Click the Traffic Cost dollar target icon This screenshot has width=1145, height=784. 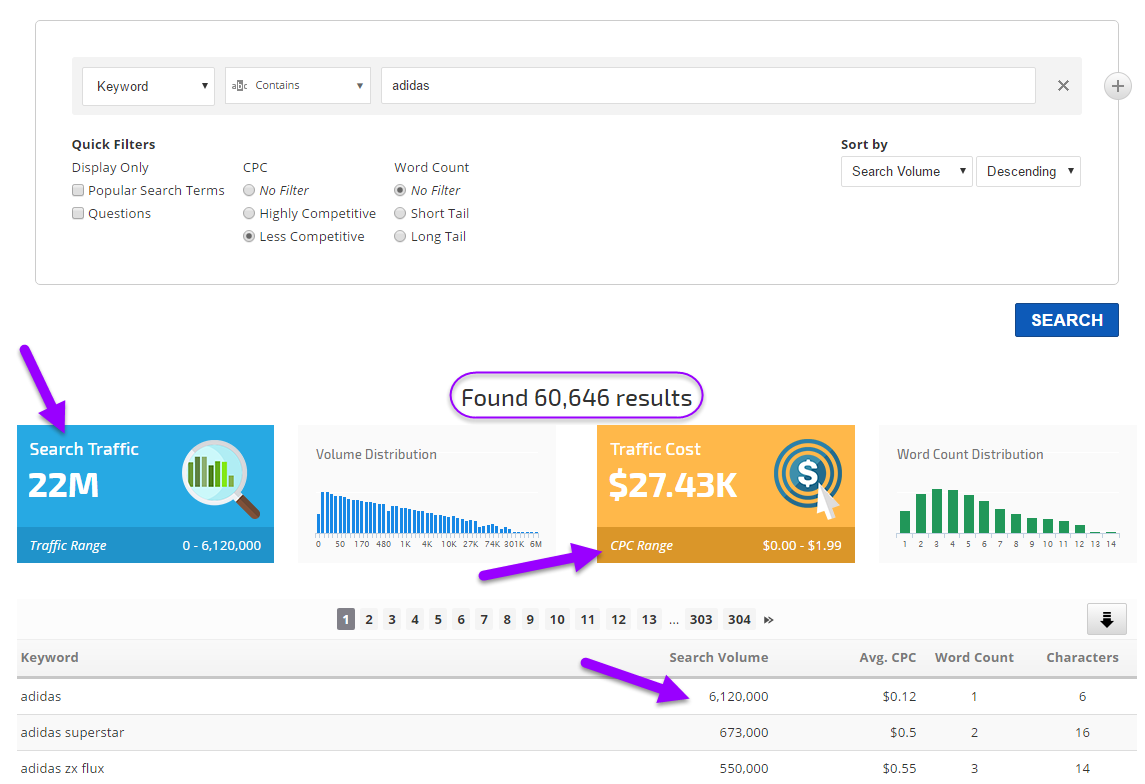point(808,478)
